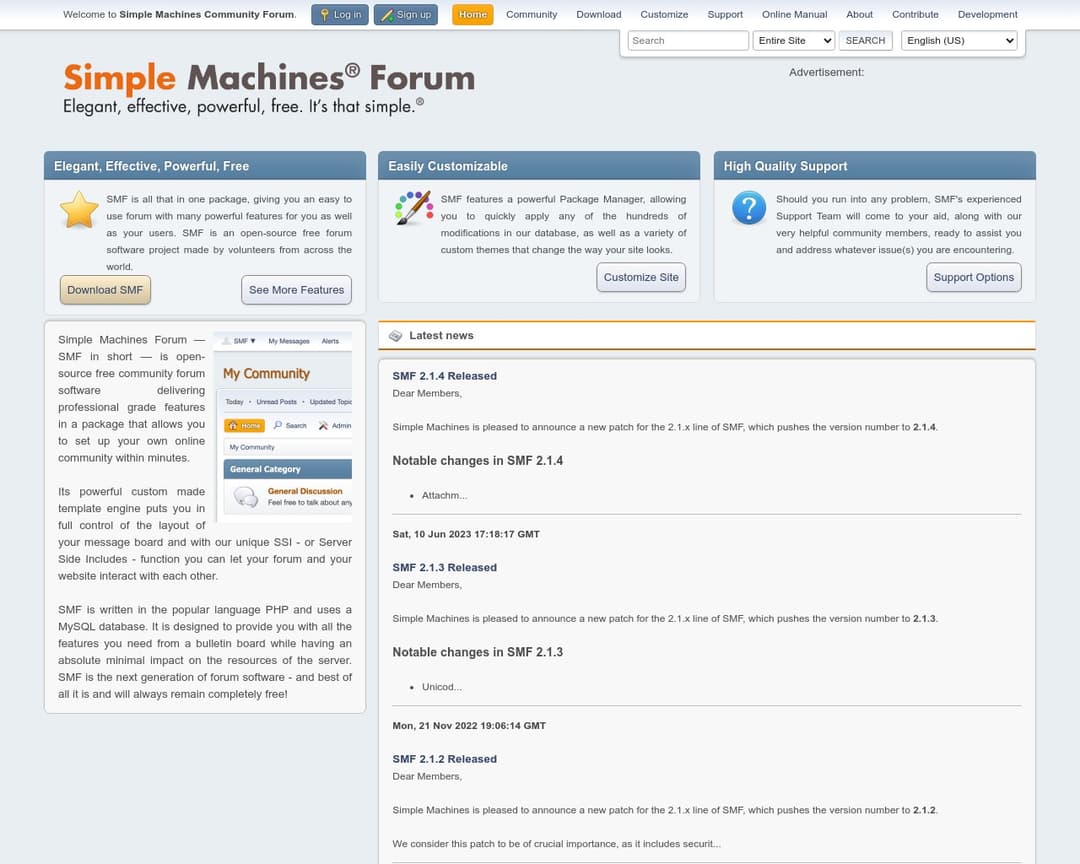Click the Latest news icon
This screenshot has height=864, width=1080.
point(395,336)
